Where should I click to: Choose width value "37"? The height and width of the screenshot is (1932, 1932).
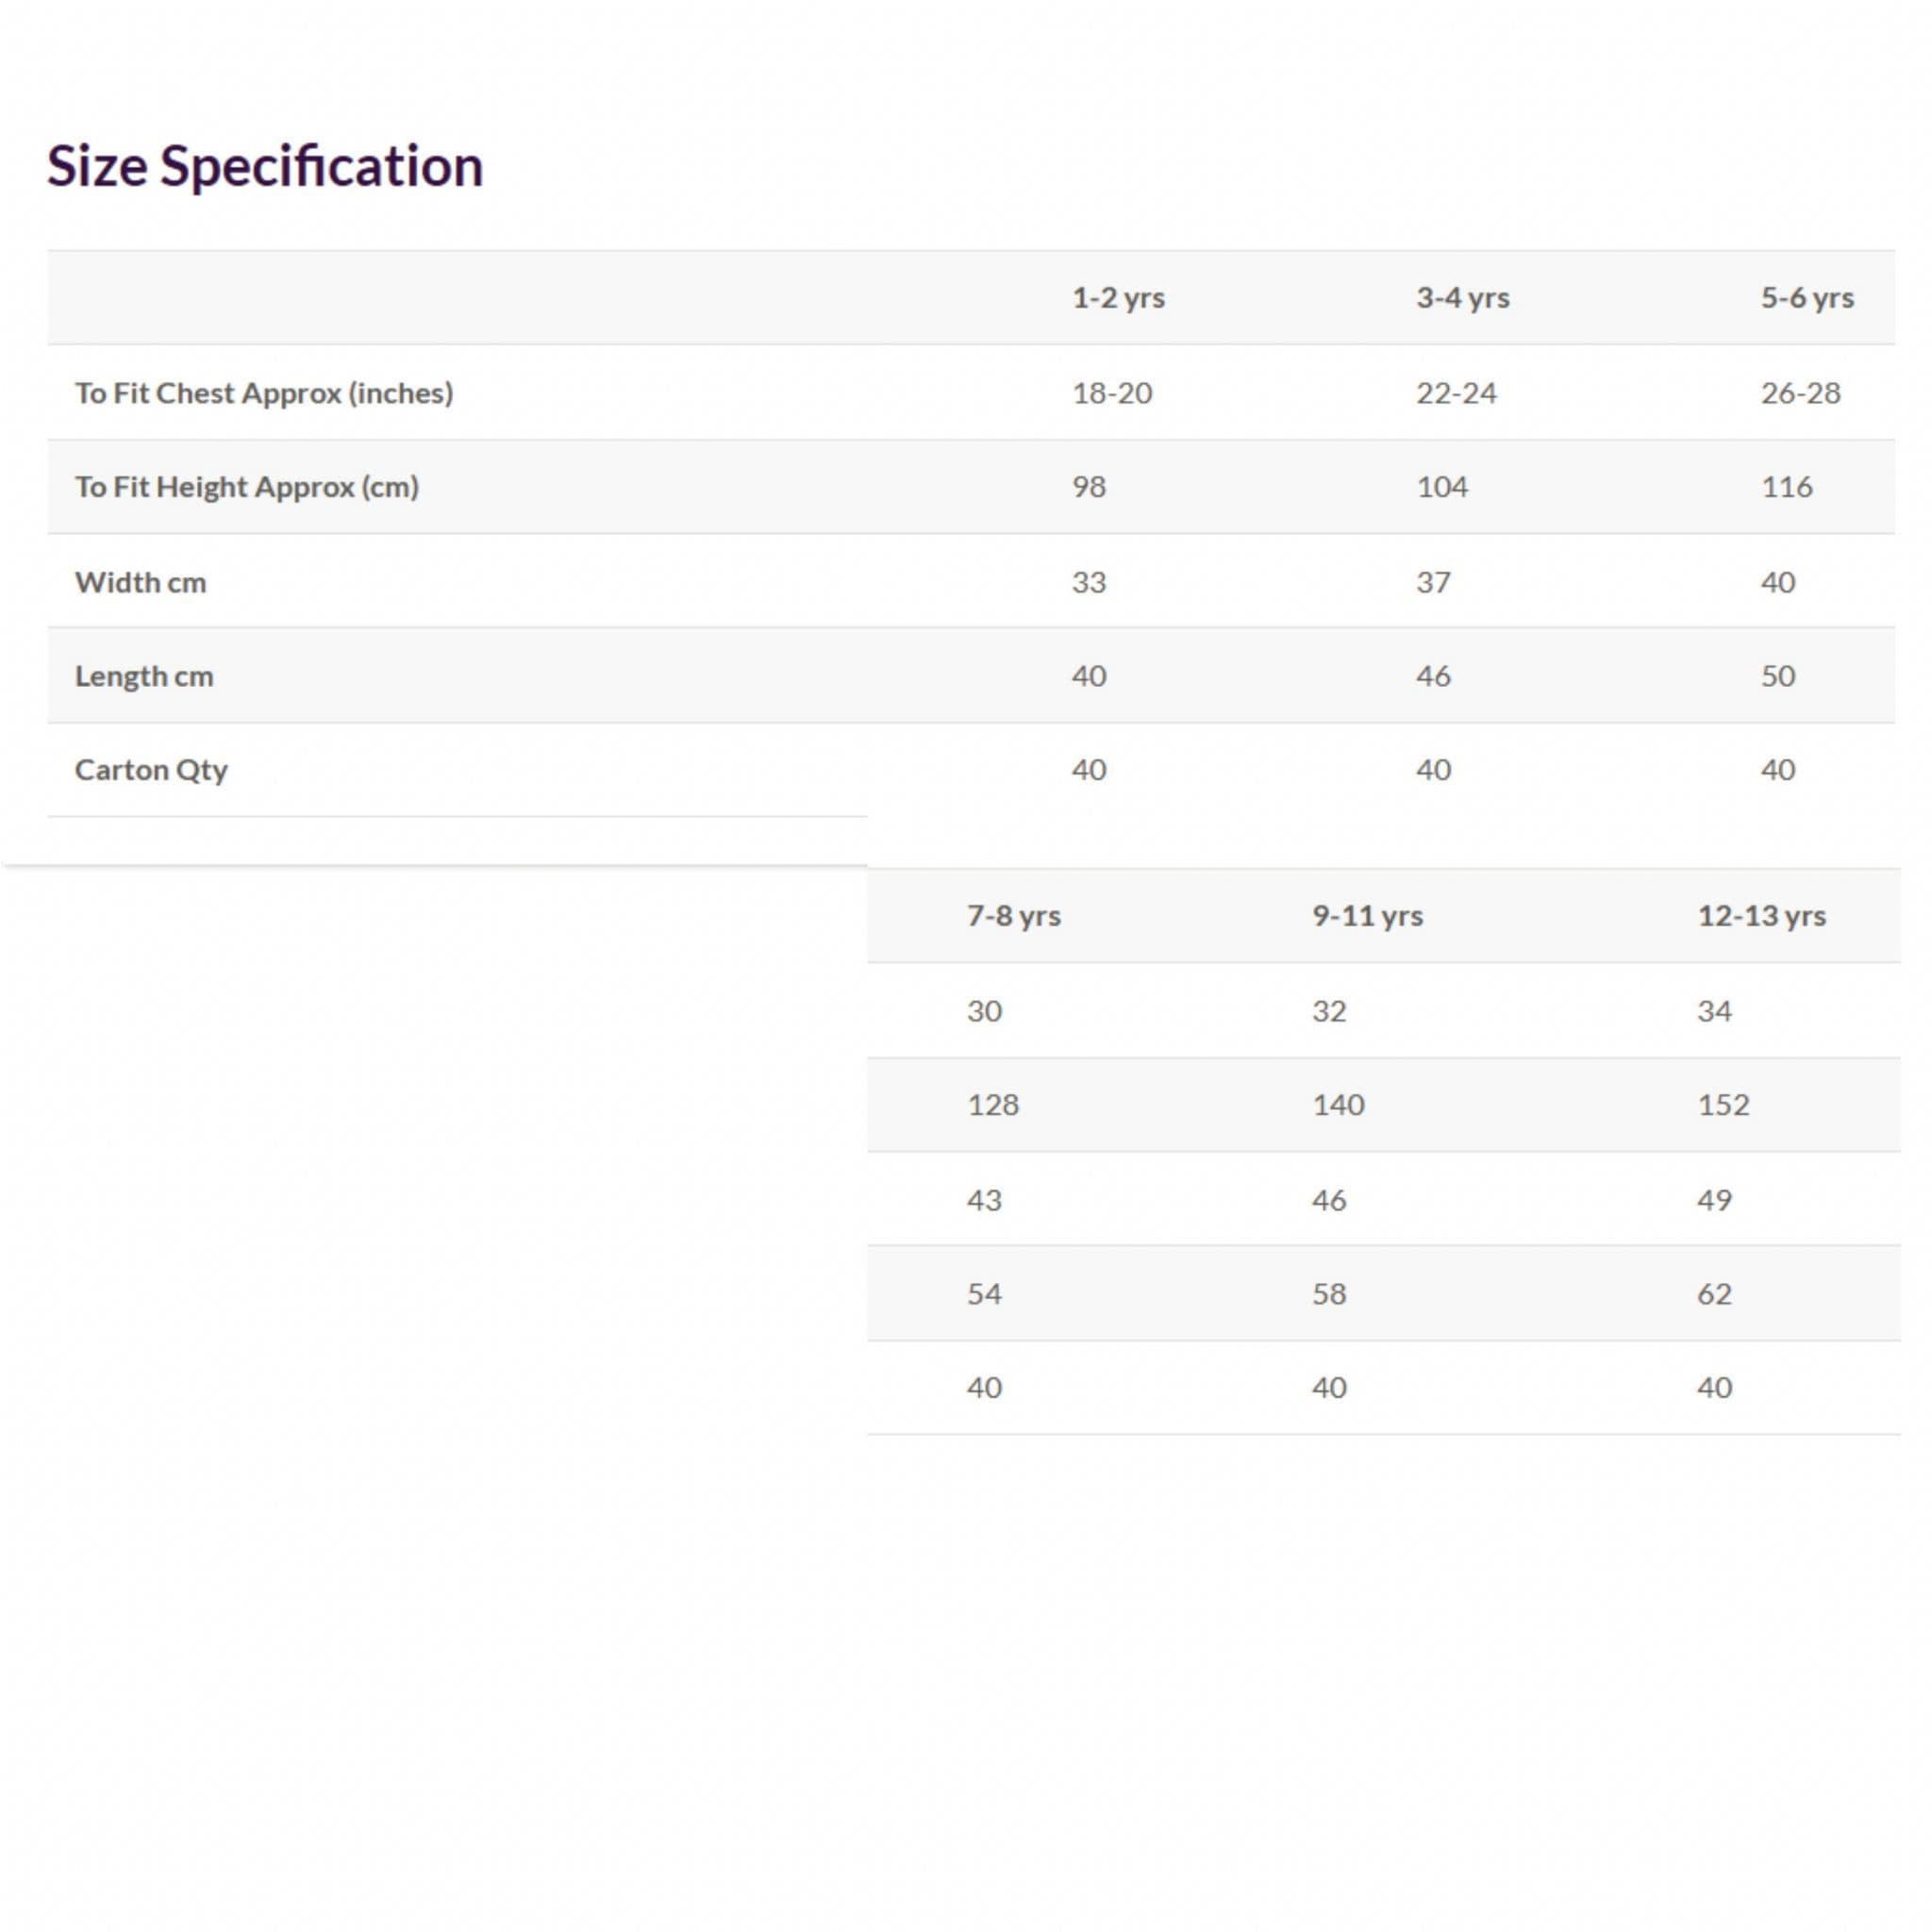tap(1433, 582)
